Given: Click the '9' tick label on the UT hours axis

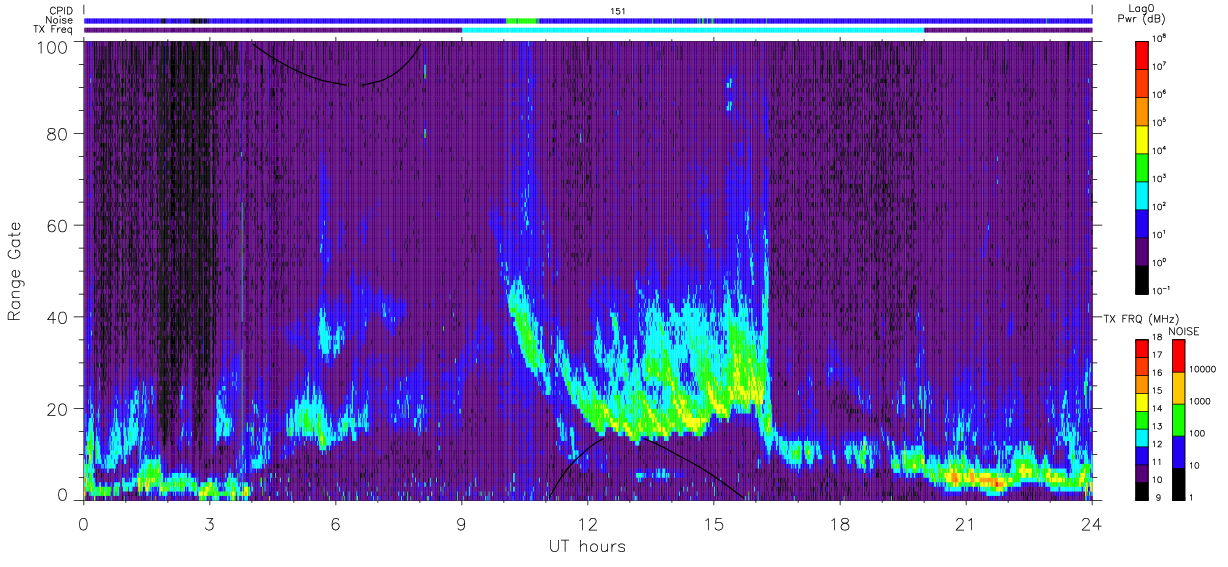Looking at the screenshot, I should (462, 523).
